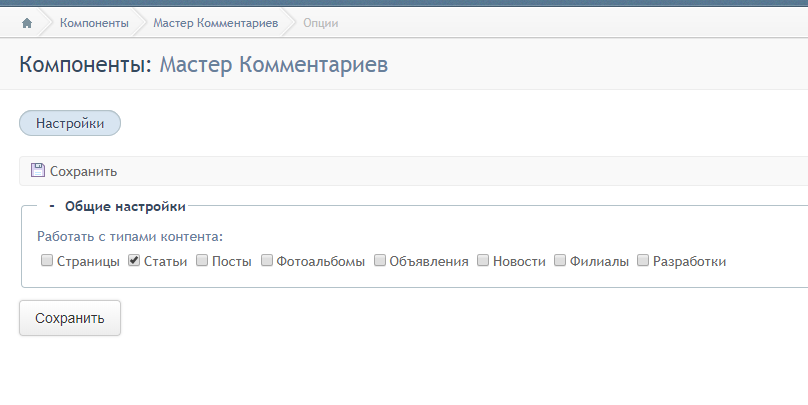The height and width of the screenshot is (405, 808).
Task: Toggle the Новости checkbox
Action: point(483,260)
